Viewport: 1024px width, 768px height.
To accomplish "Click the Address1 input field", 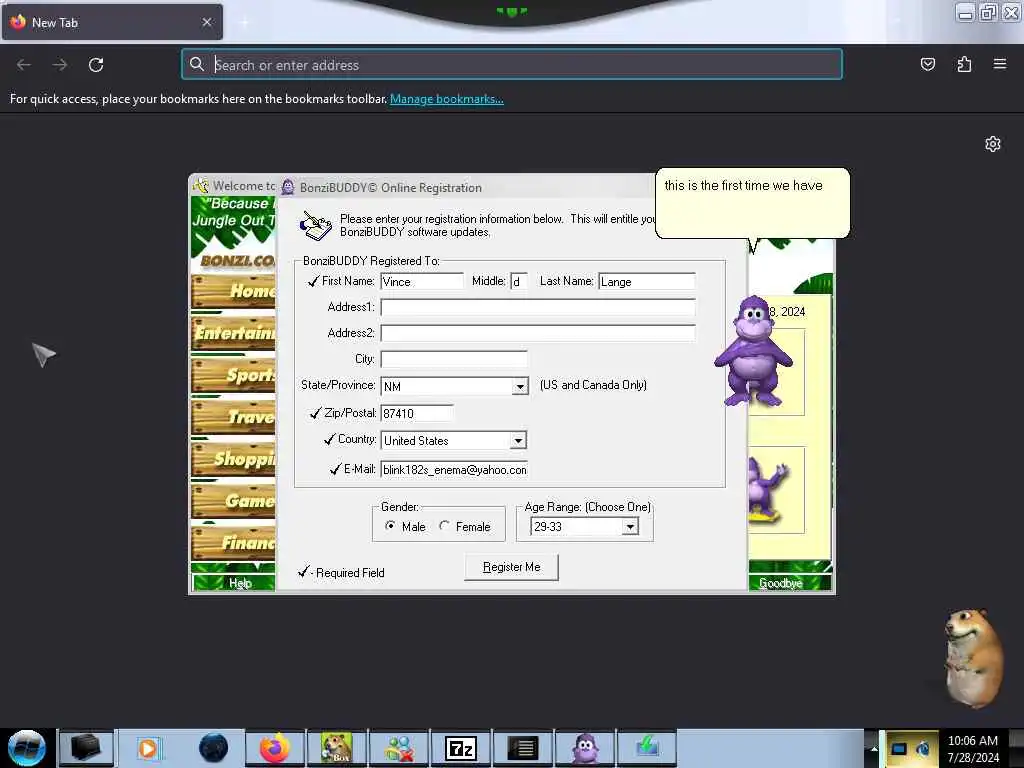I will 537,308.
